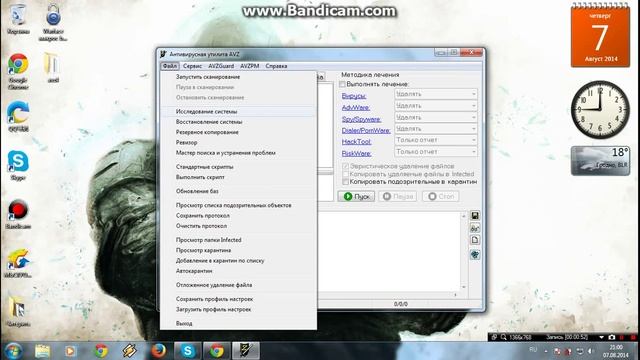Image resolution: width=640 pixels, height=360 pixels.
Task: Click the analog clock gadget
Action: tap(600, 109)
